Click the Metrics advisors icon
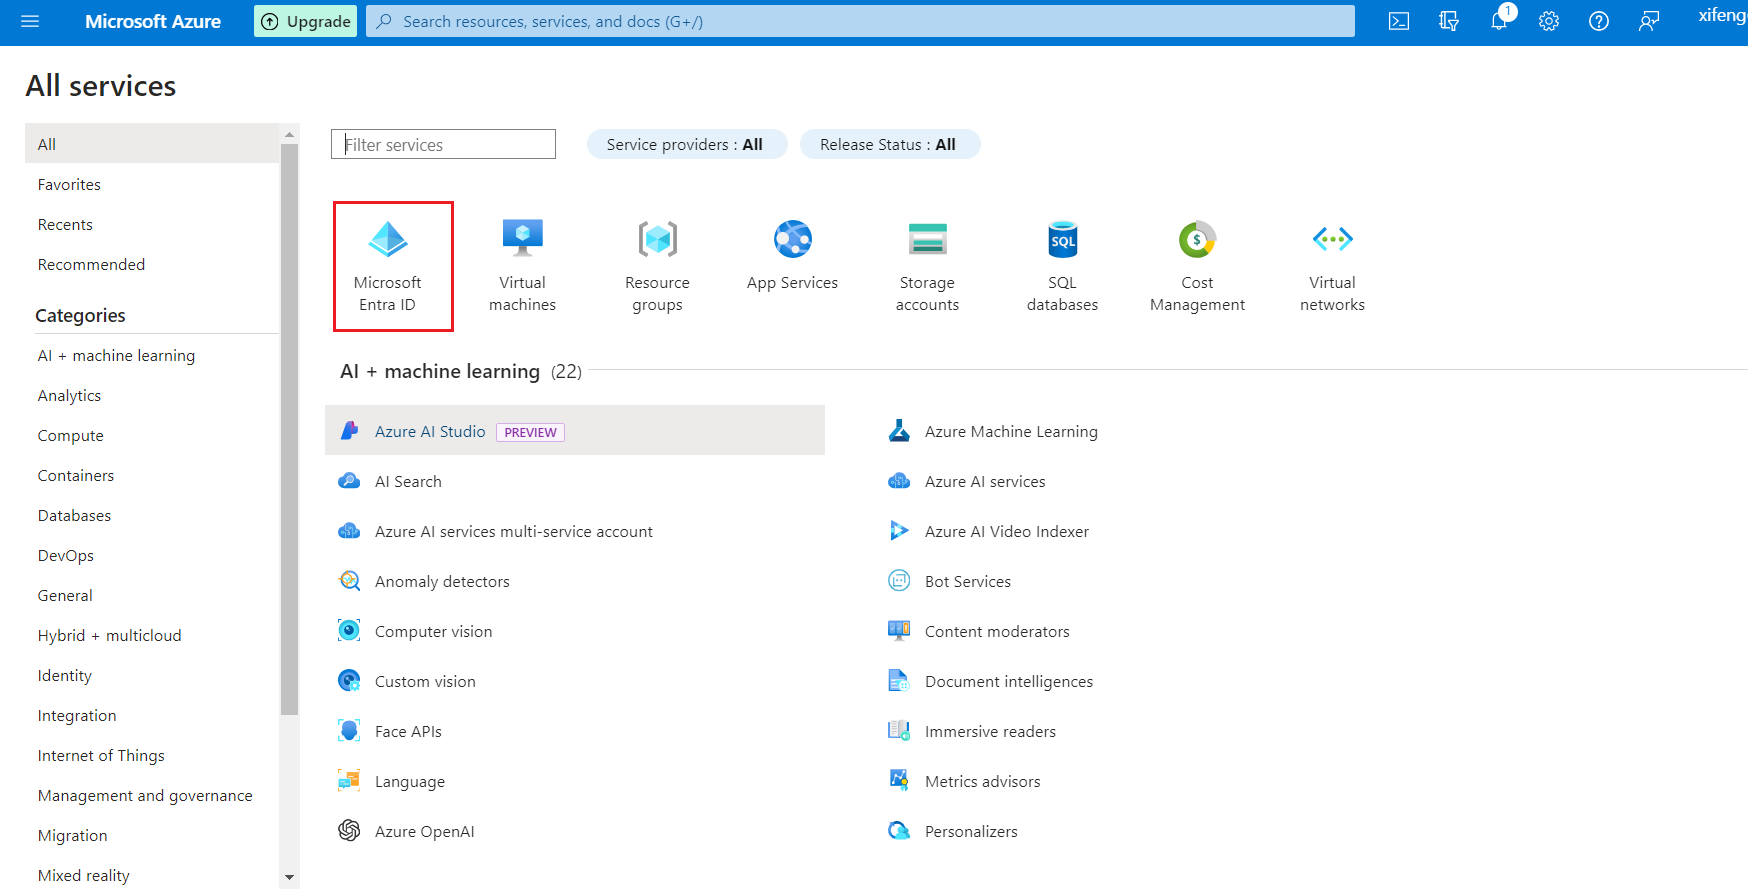Image resolution: width=1748 pixels, height=892 pixels. (x=899, y=781)
